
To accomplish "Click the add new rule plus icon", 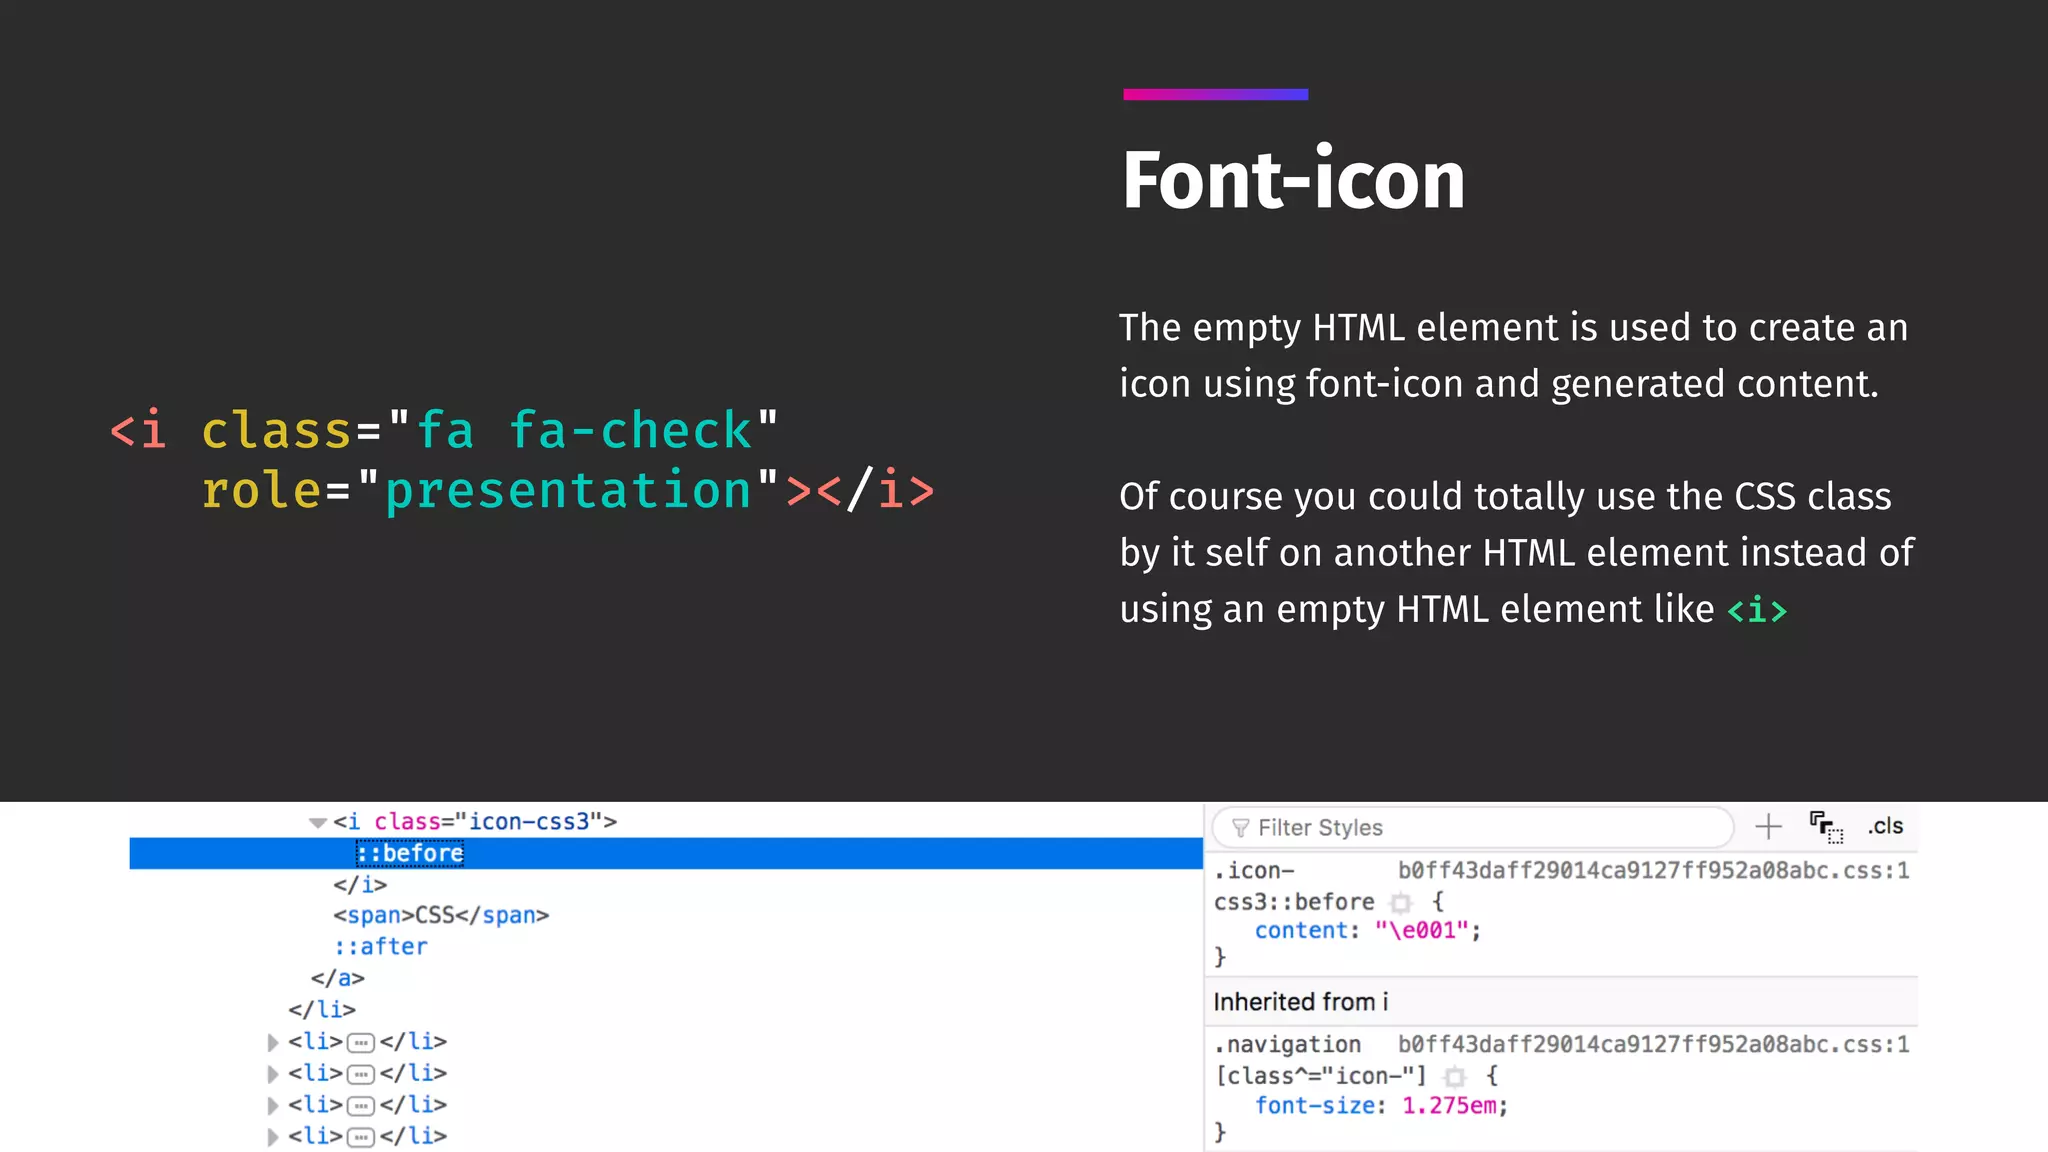I will click(x=1768, y=827).
